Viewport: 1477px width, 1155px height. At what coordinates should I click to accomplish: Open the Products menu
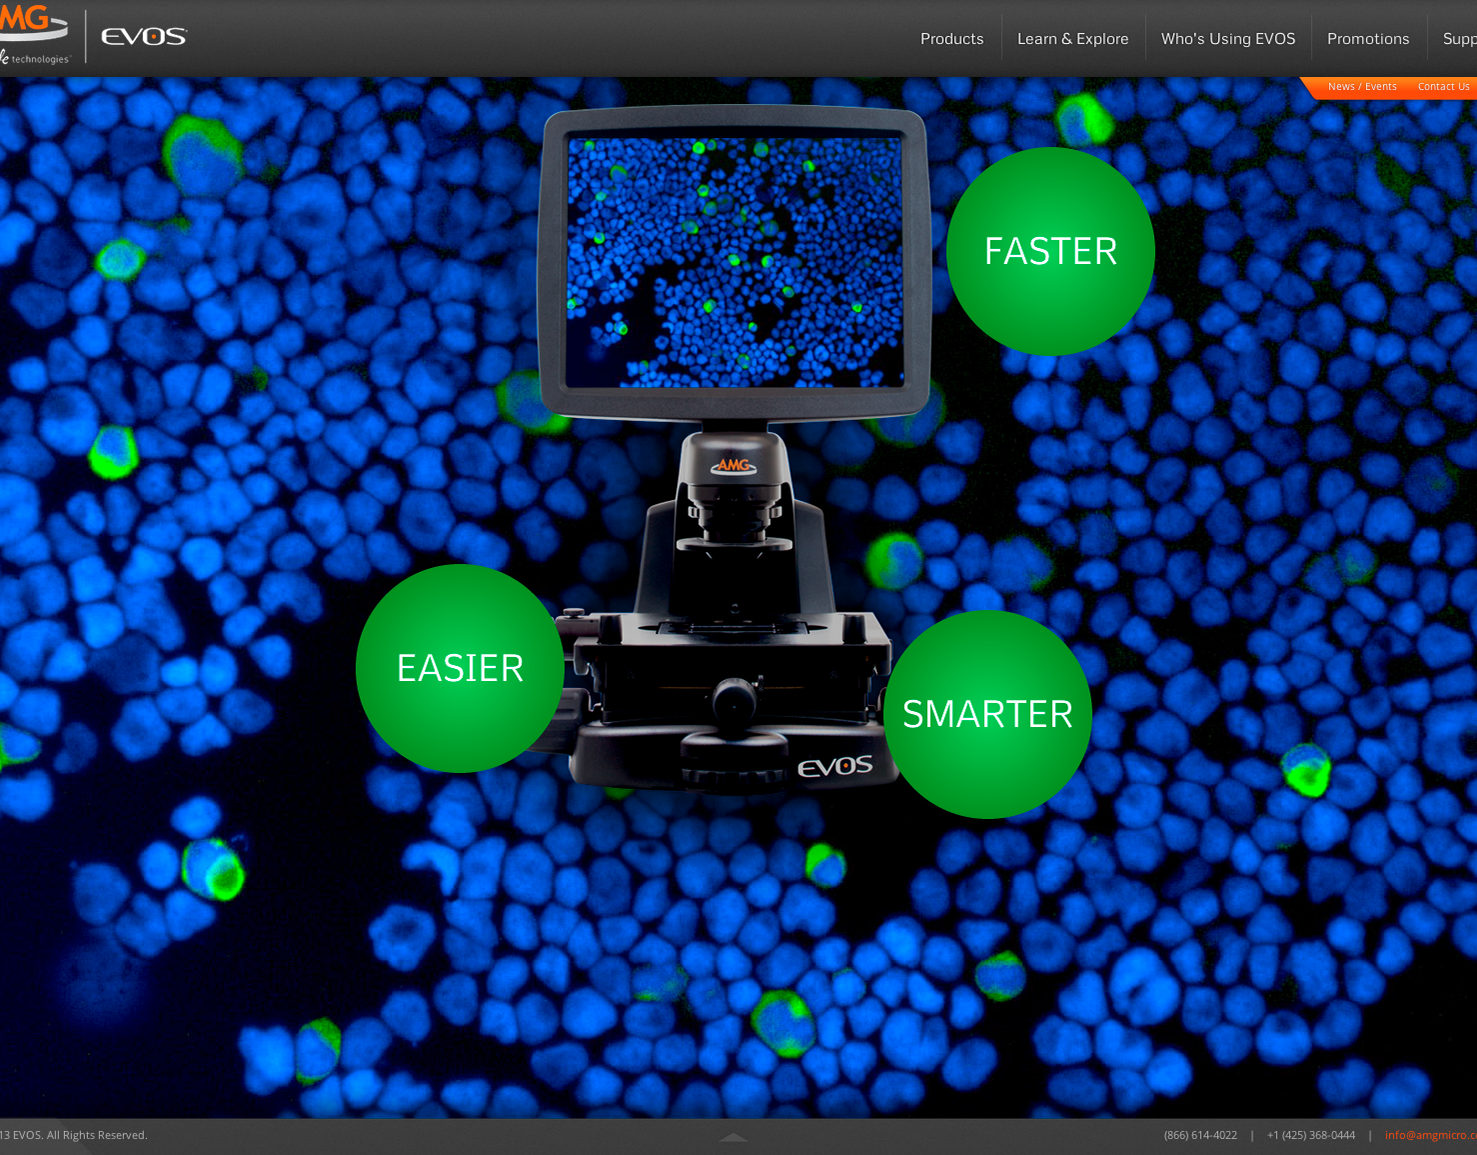tap(951, 39)
